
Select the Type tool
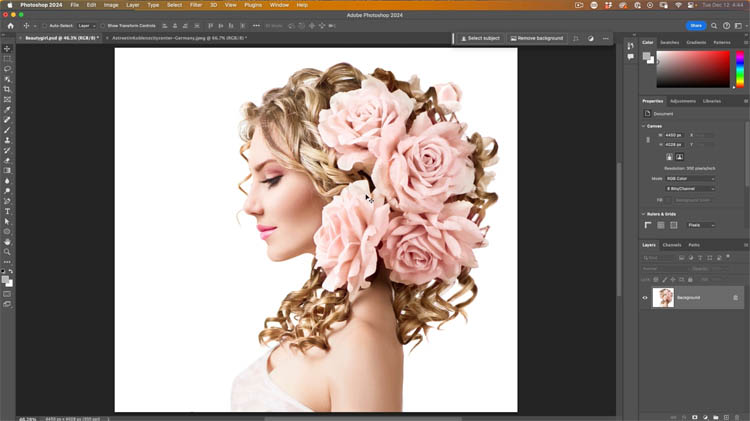pyautogui.click(x=7, y=211)
